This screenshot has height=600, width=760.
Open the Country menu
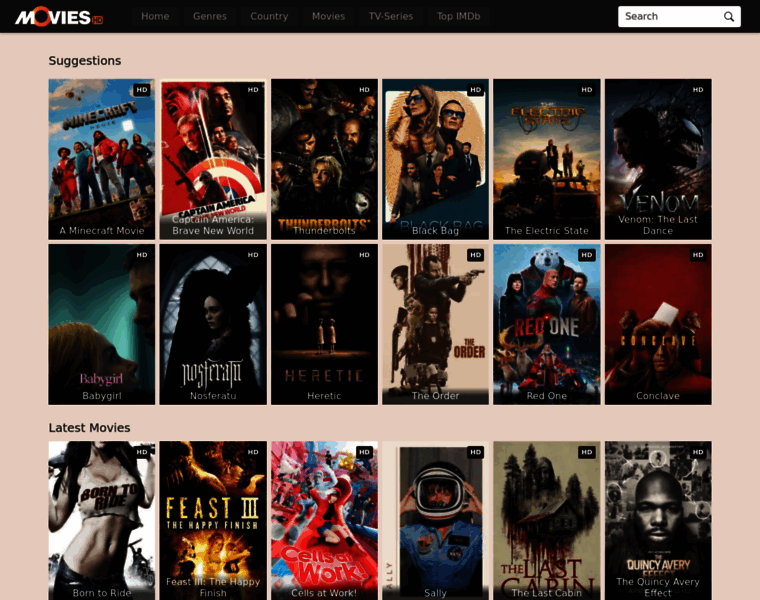click(x=269, y=16)
